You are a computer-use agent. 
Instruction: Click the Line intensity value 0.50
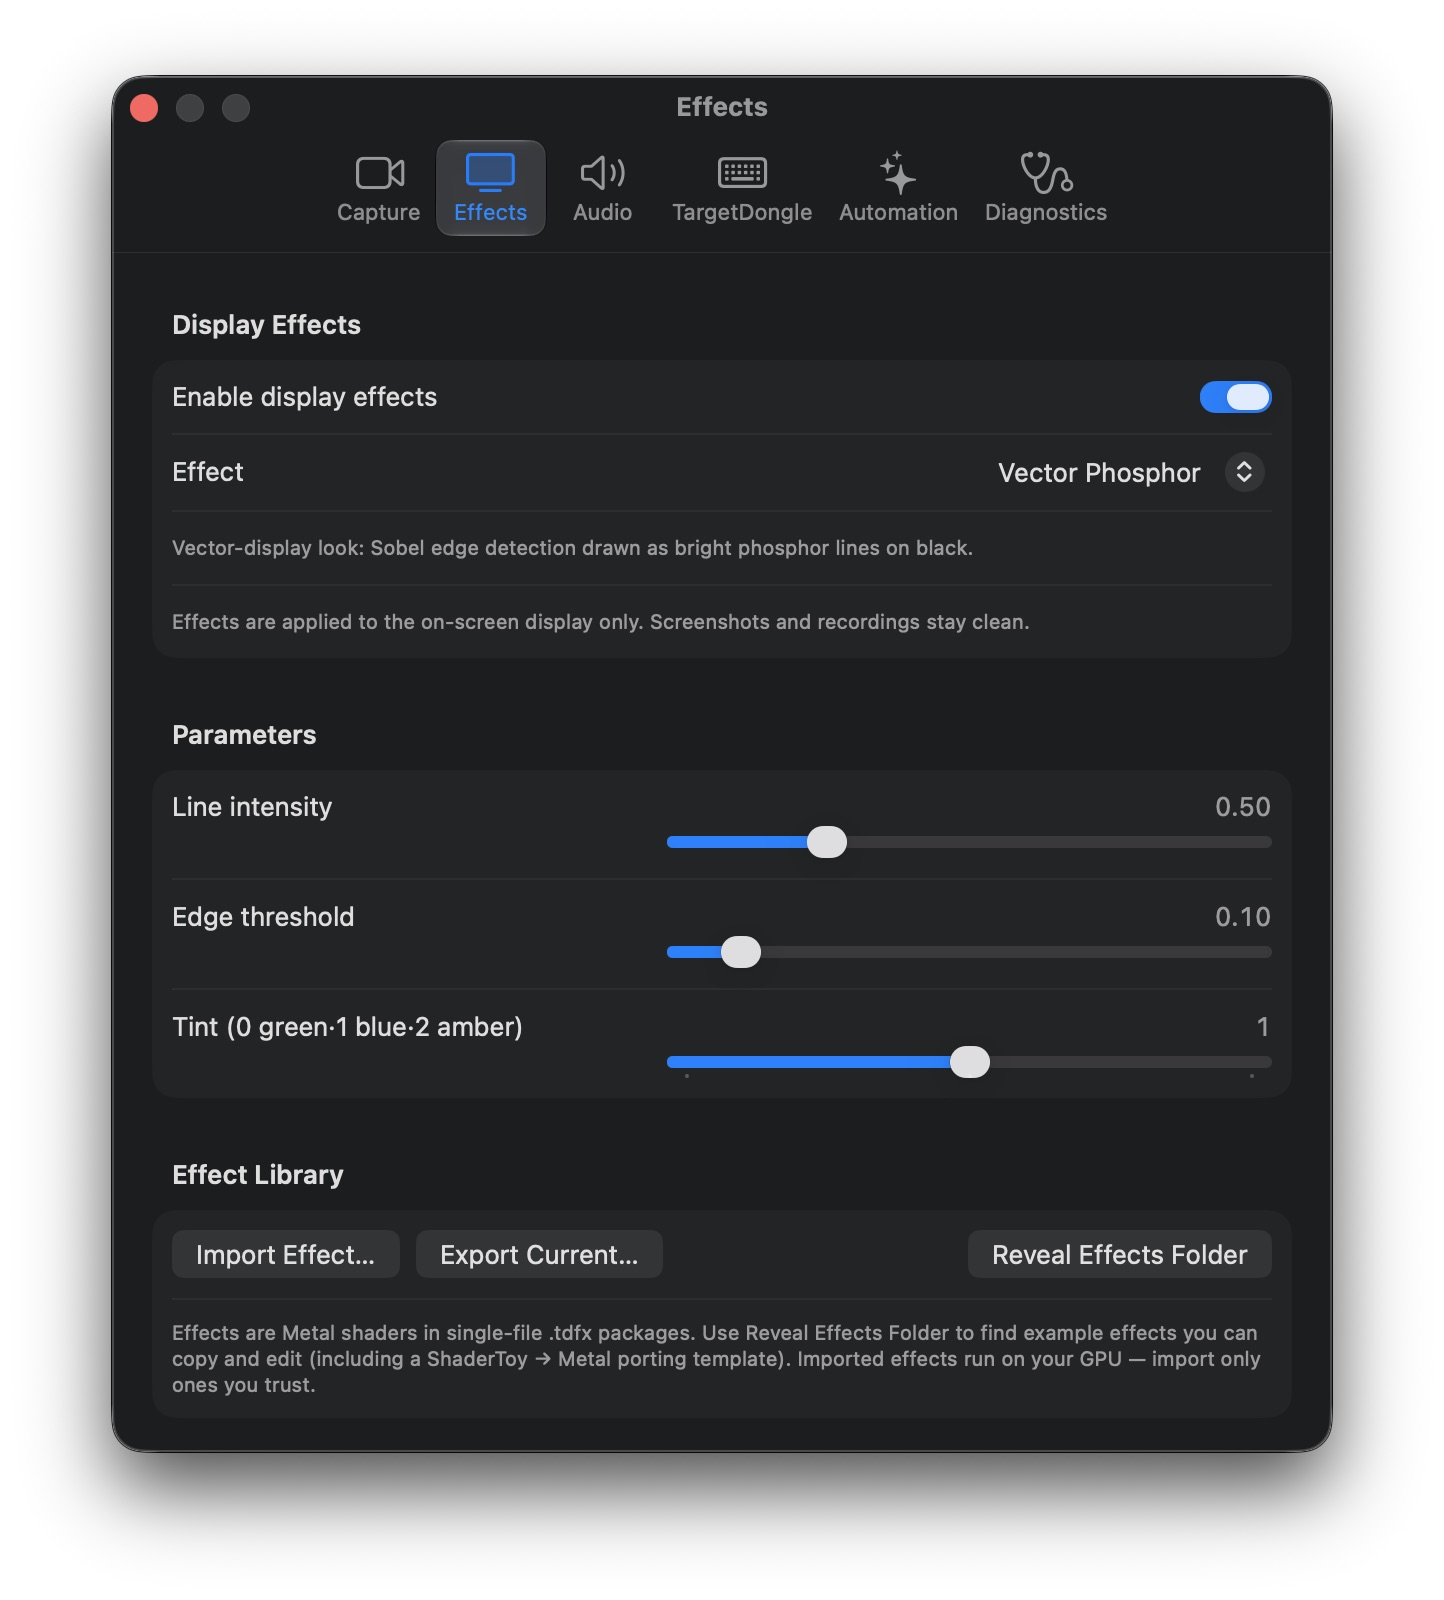(x=1242, y=807)
